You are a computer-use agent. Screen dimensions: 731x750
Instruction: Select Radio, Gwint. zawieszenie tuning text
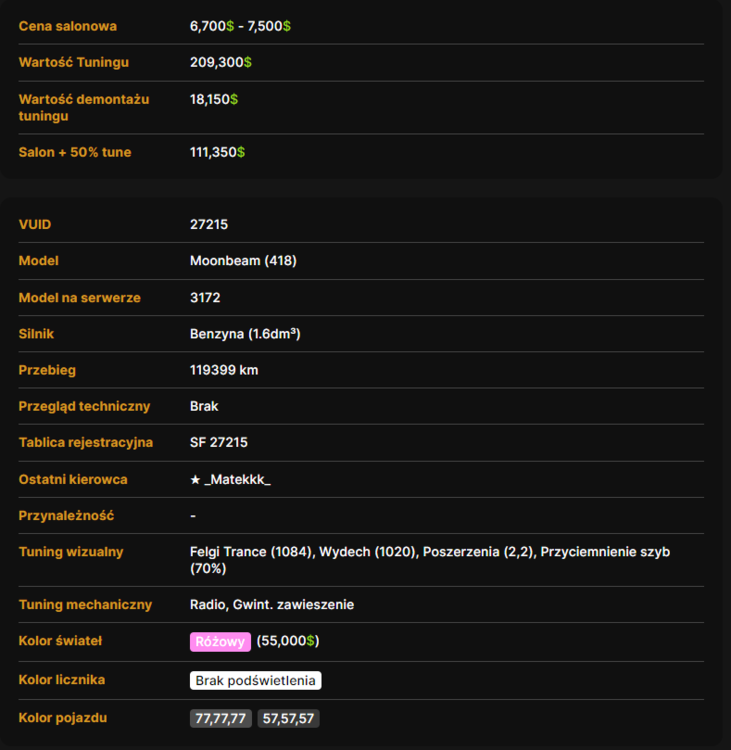[272, 605]
